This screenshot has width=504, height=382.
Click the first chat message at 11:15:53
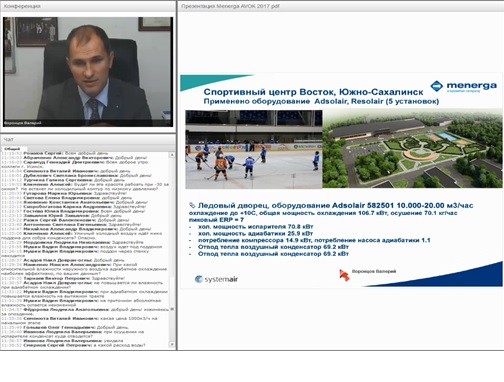pyautogui.click(x=55, y=153)
